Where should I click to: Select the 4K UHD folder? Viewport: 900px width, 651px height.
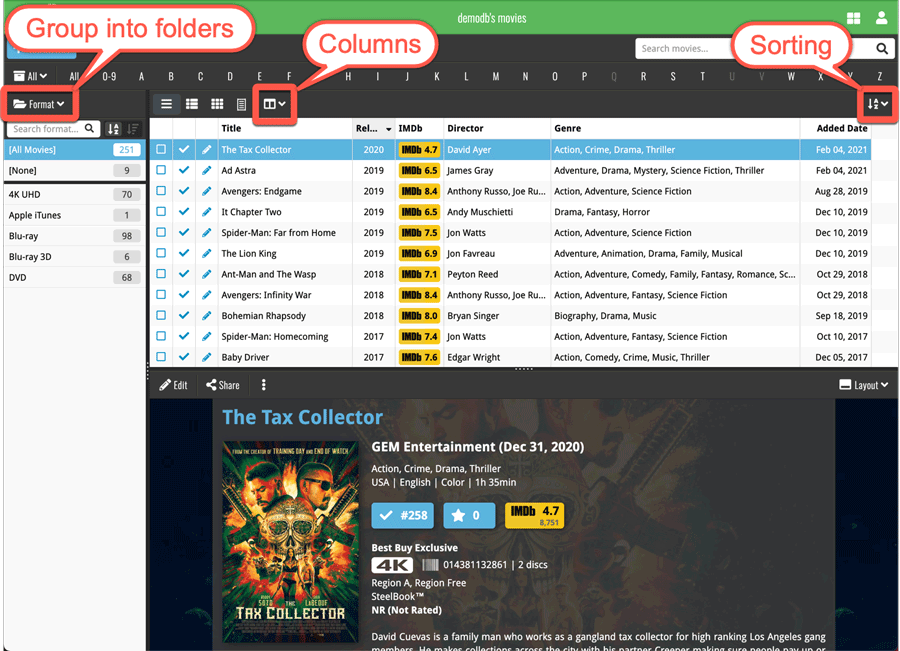click(x=75, y=195)
